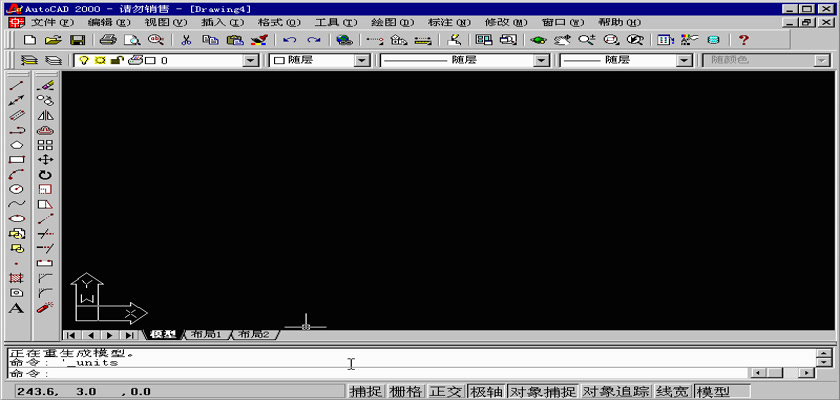Image resolution: width=840 pixels, height=400 pixels.
Task: Select the Array modify tool
Action: 46,145
